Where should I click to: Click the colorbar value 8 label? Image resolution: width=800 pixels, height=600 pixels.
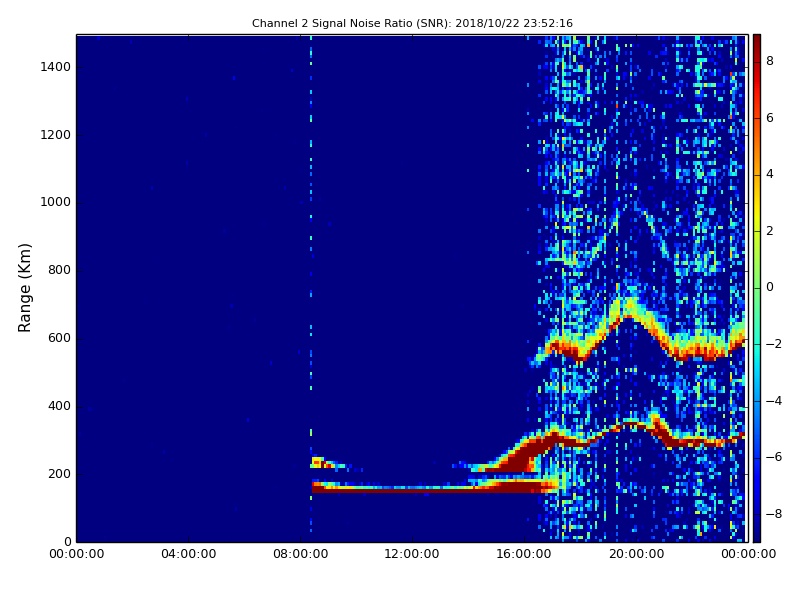click(770, 61)
